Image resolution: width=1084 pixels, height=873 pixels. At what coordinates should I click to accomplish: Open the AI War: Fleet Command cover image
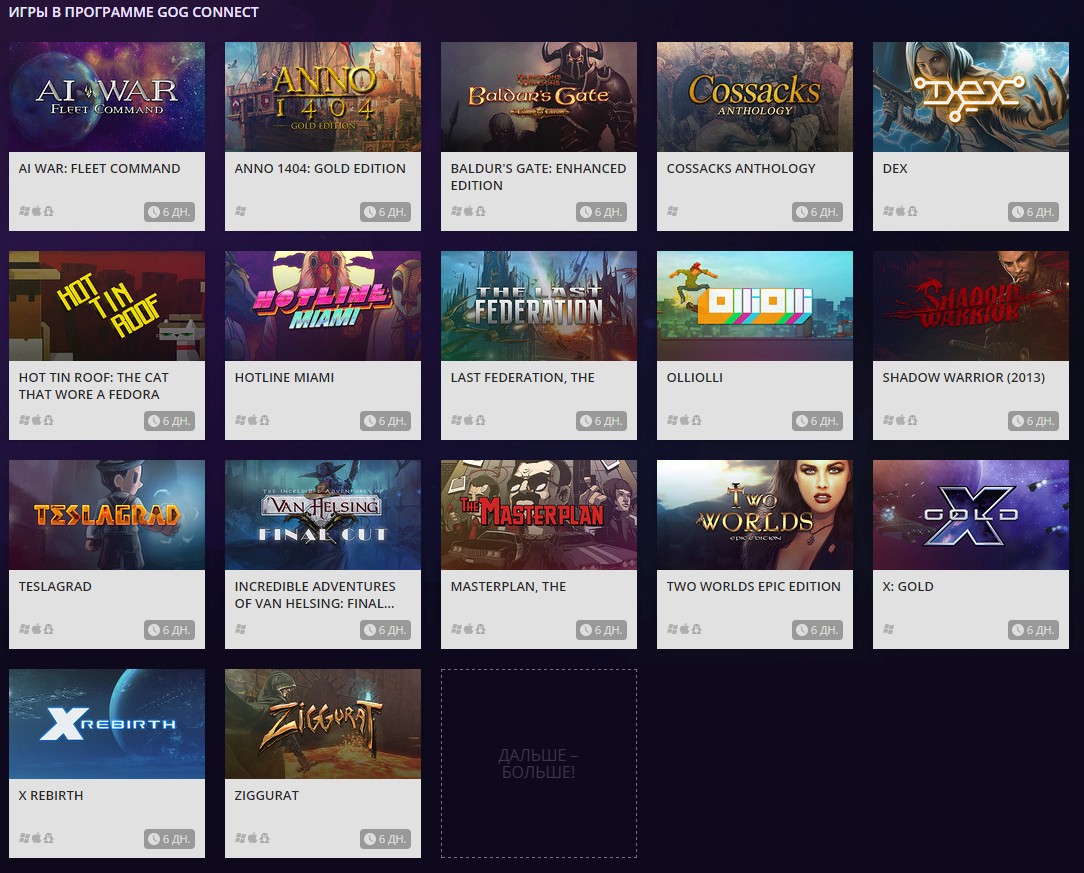tap(107, 97)
